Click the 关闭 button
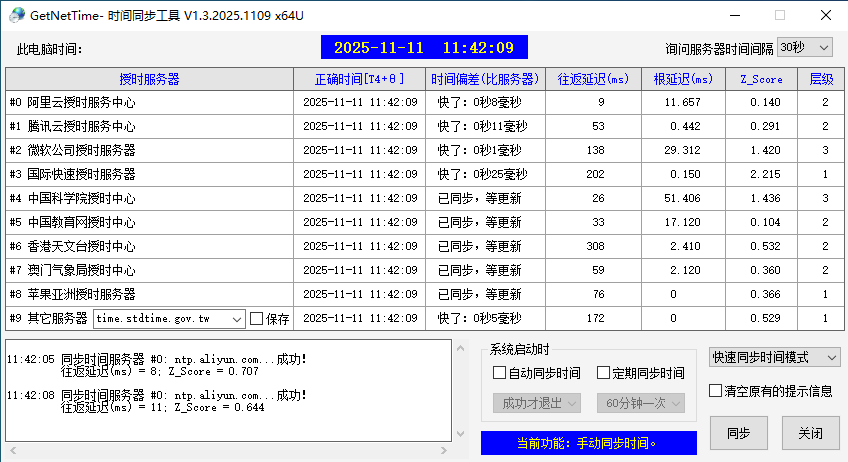The height and width of the screenshot is (462, 848). (811, 433)
